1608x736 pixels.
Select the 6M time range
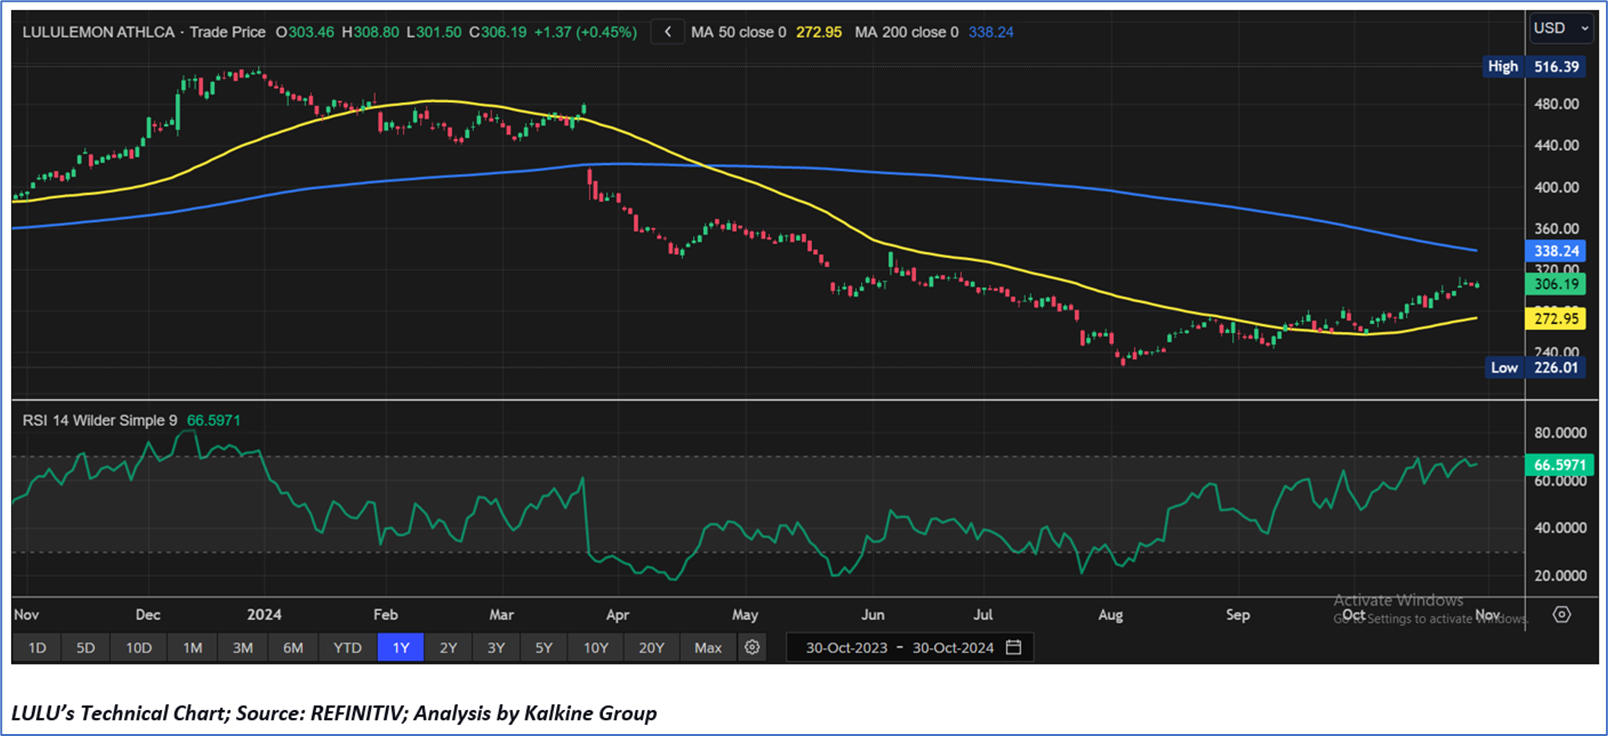tap(293, 648)
